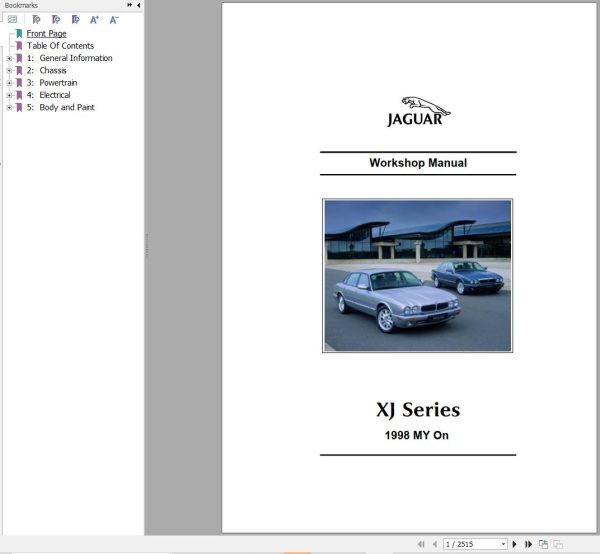Click the previous view icon in status bar
The width and height of the screenshot is (600, 554).
pyautogui.click(x=543, y=544)
